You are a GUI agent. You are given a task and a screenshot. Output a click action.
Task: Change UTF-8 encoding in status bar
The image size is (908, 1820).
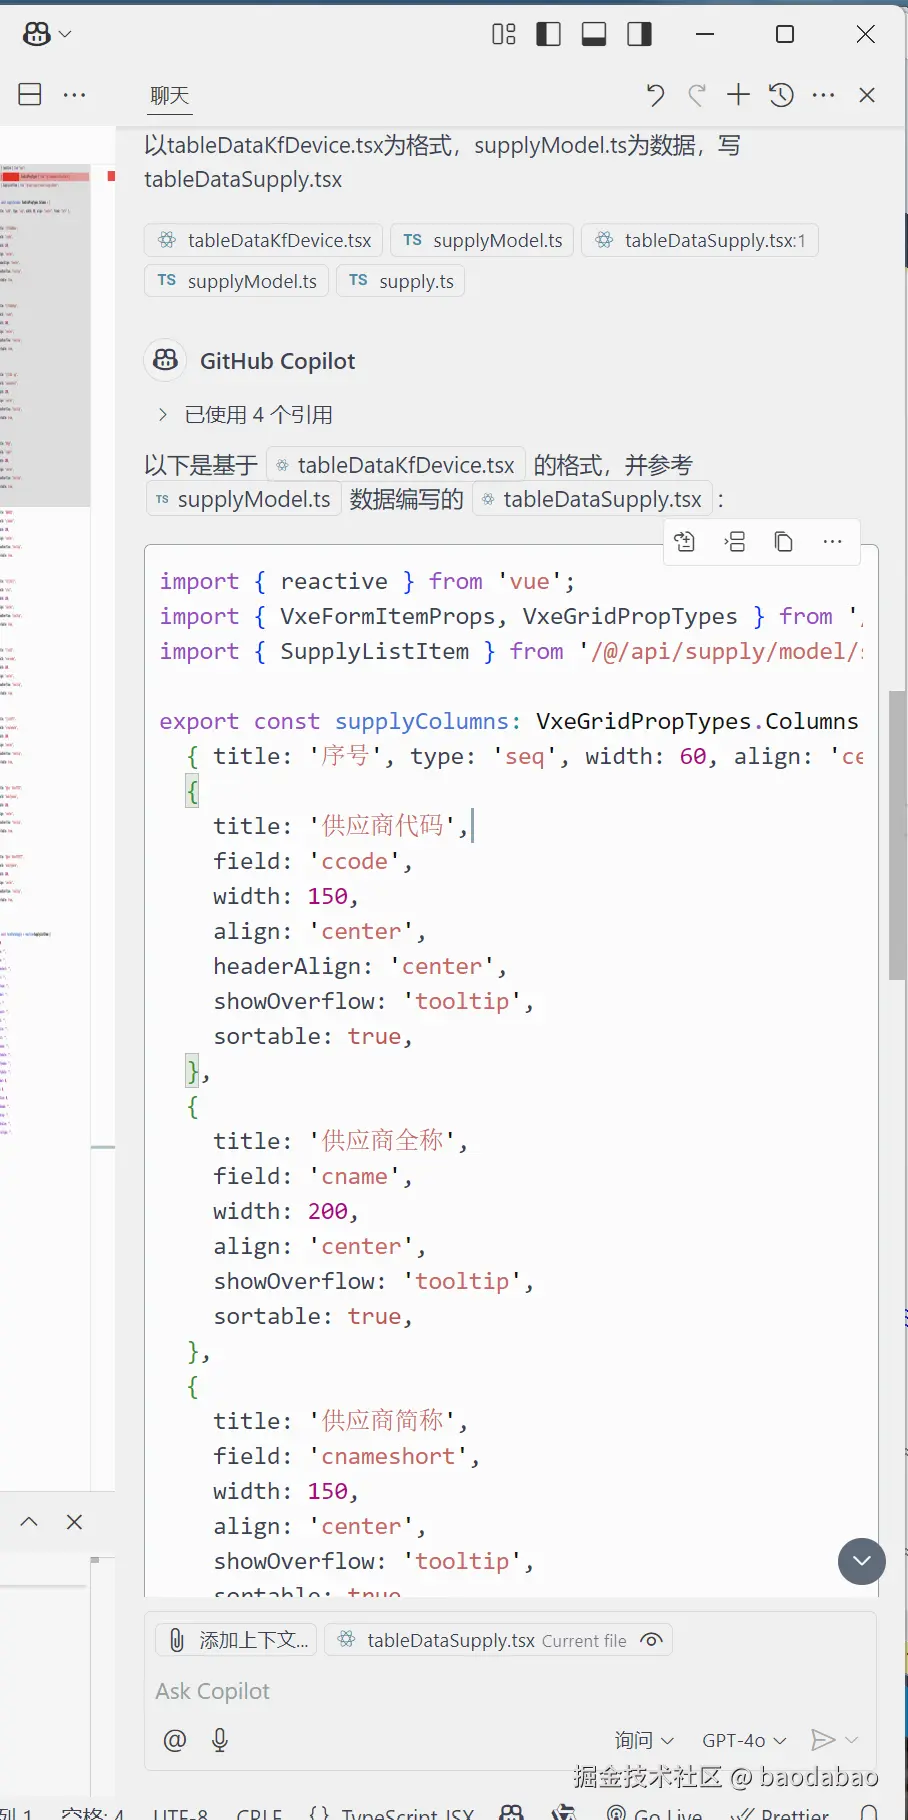click(181, 1813)
